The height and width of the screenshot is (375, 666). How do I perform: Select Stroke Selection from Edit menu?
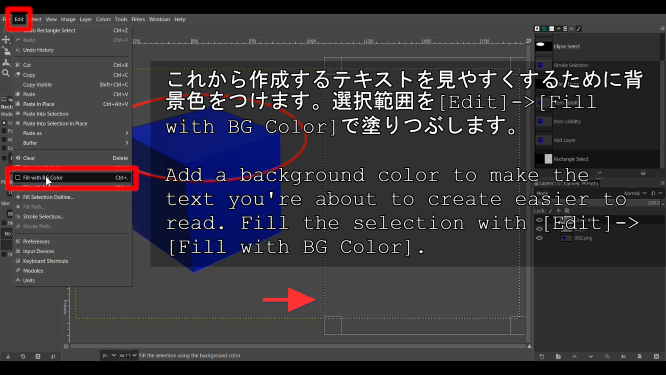[71, 217]
